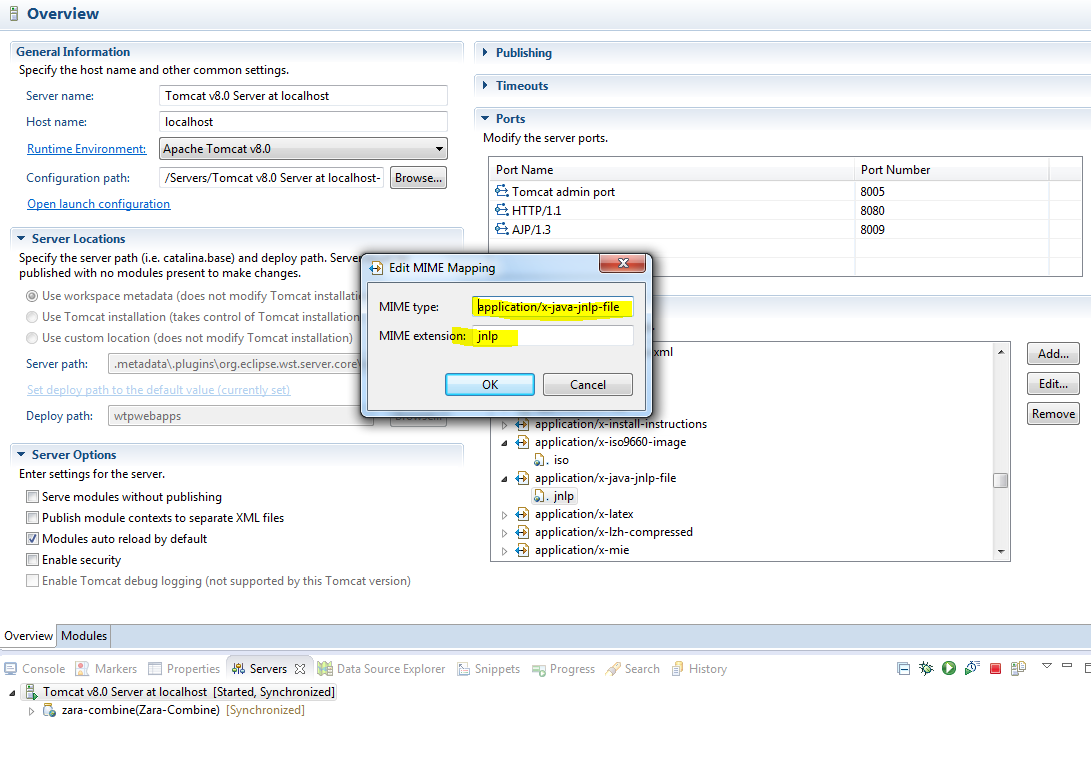This screenshot has width=1091, height=773.
Task: Click the Overview page header server icon
Action: tap(13, 13)
